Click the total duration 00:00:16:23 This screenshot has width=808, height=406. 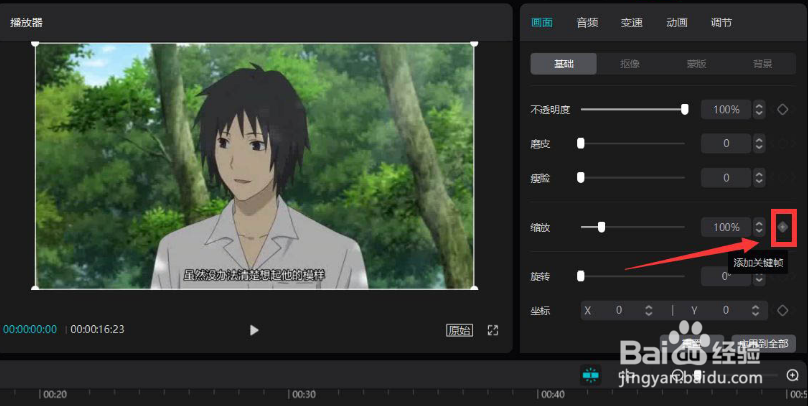pos(97,329)
